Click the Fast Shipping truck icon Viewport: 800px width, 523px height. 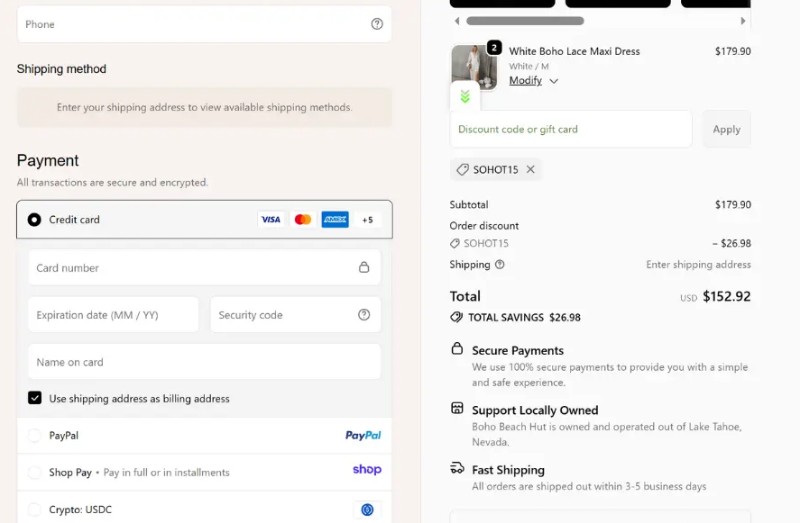457,467
